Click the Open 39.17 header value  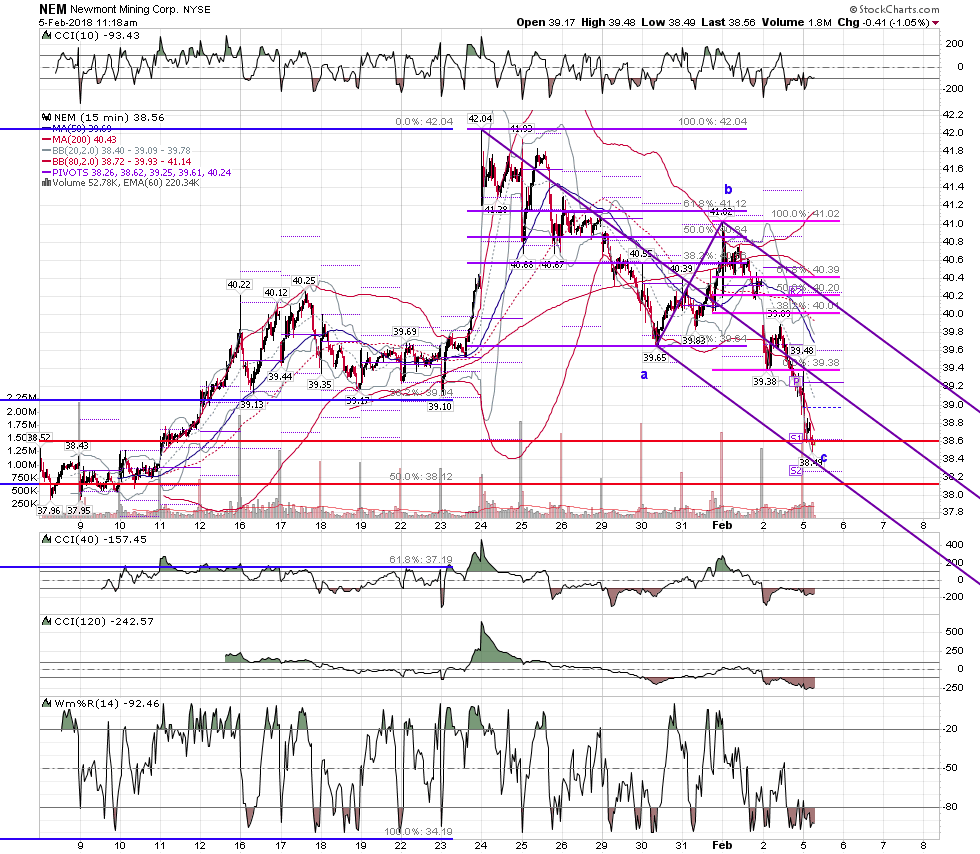point(546,23)
